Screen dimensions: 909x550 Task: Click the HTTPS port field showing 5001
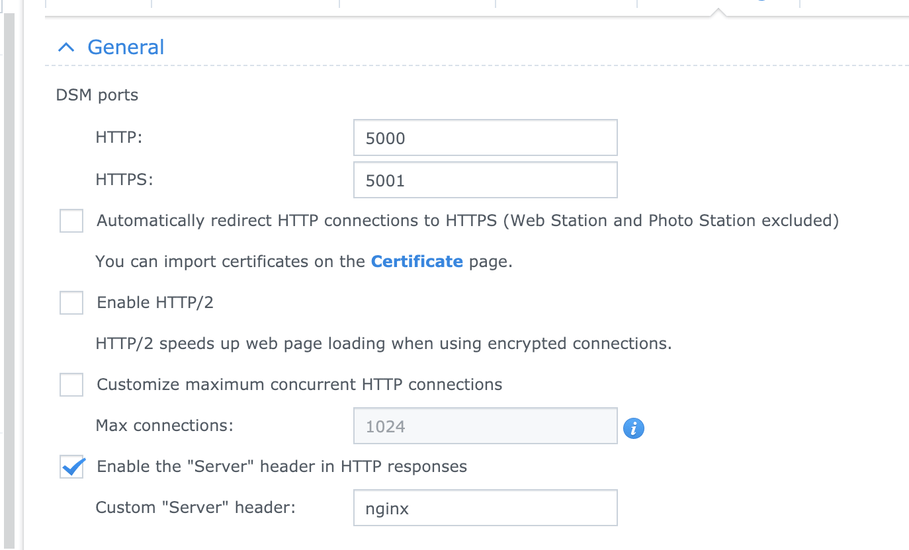pyautogui.click(x=485, y=181)
